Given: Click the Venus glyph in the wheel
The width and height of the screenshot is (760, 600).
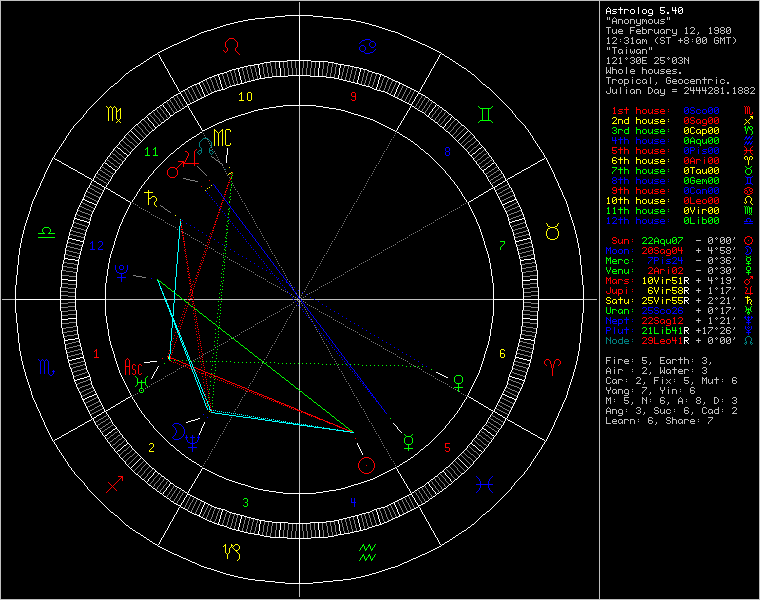Looking at the screenshot, I should point(459,380).
